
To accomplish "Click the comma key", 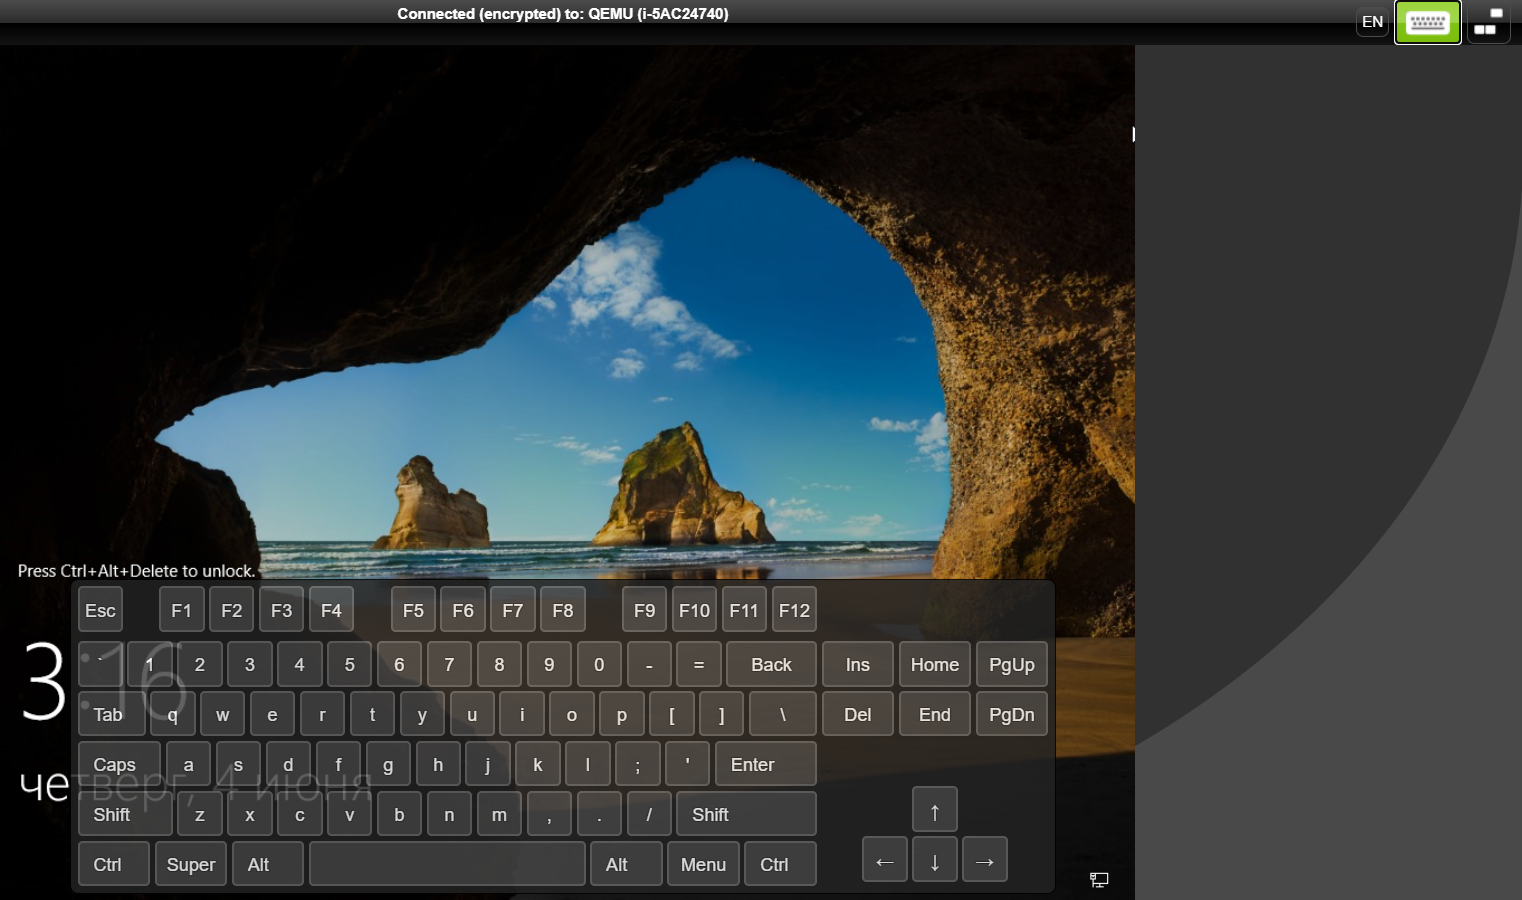I will coord(549,814).
